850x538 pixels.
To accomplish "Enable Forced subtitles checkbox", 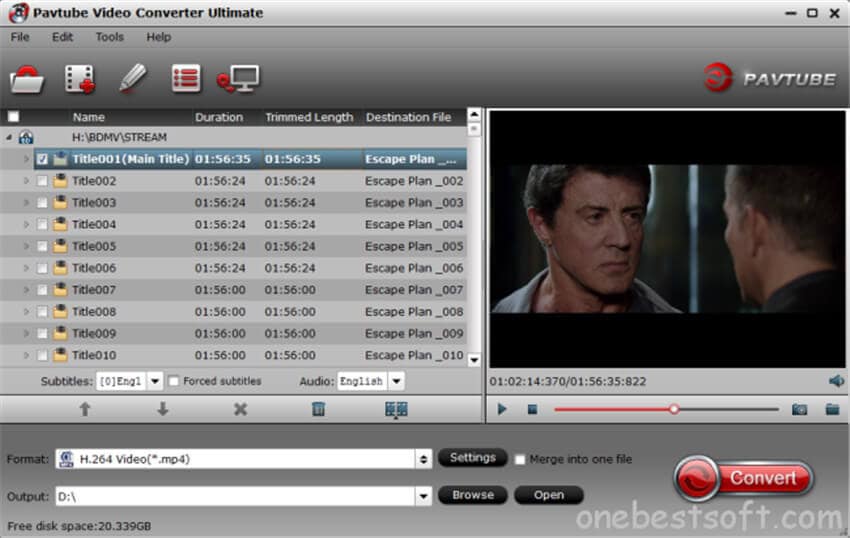I will [x=173, y=381].
